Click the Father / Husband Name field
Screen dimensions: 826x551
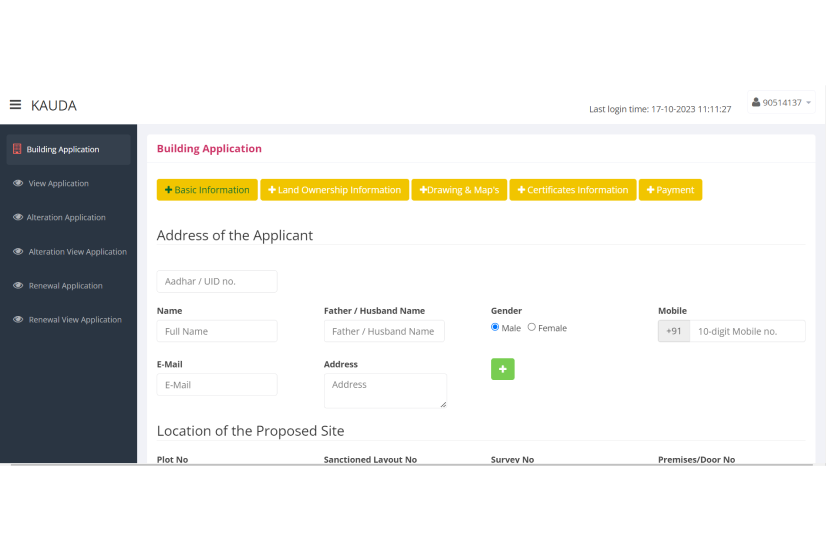[x=384, y=331]
